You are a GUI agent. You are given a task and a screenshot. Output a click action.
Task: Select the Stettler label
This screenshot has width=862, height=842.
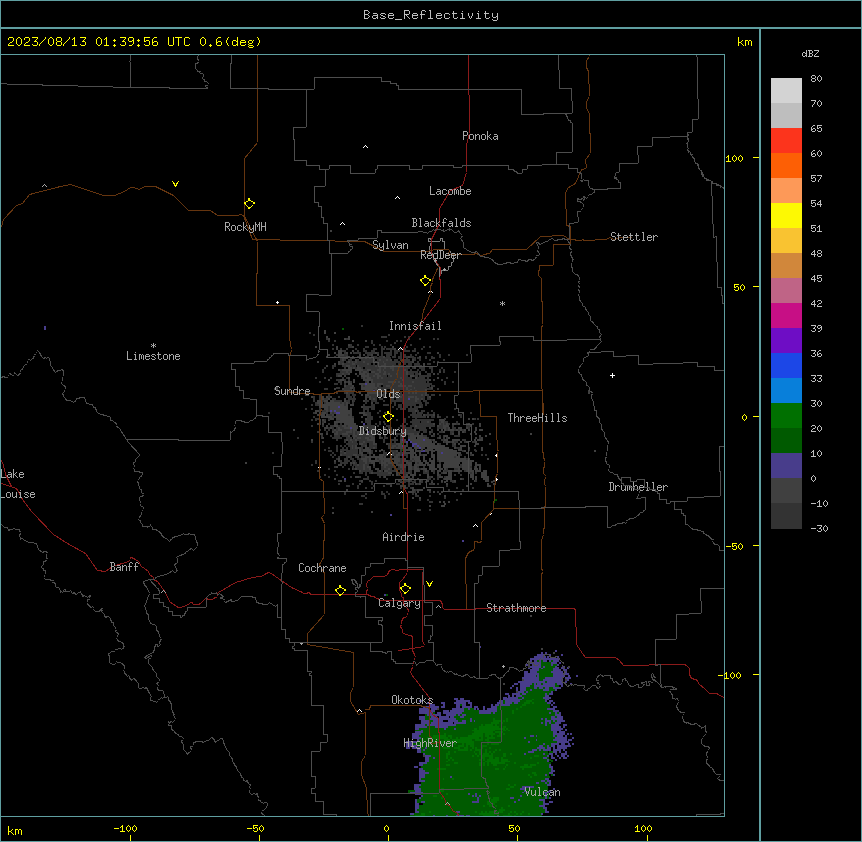(634, 237)
